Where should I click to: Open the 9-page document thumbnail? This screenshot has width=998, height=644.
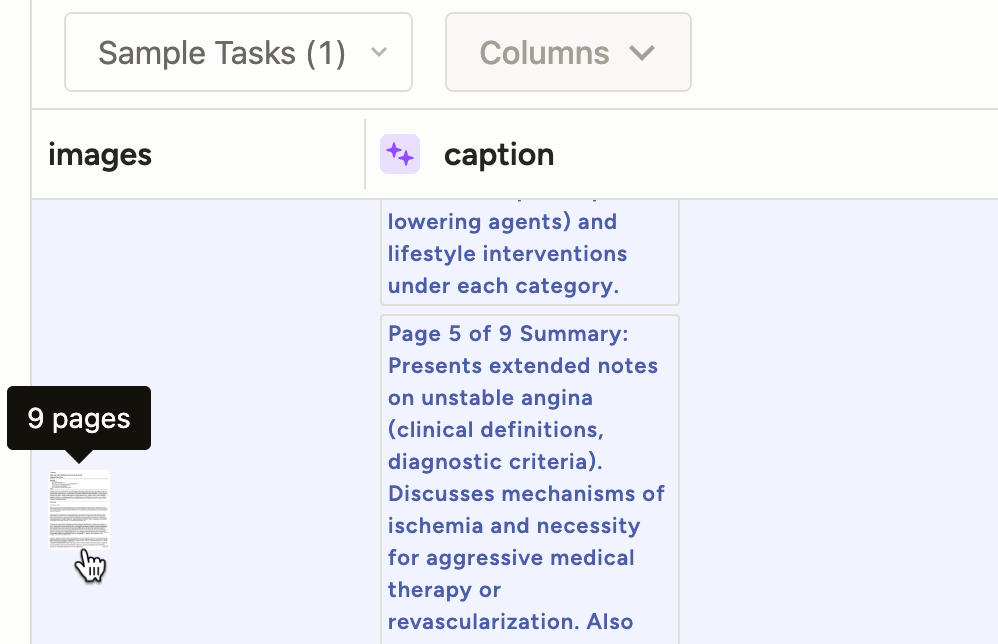point(80,509)
